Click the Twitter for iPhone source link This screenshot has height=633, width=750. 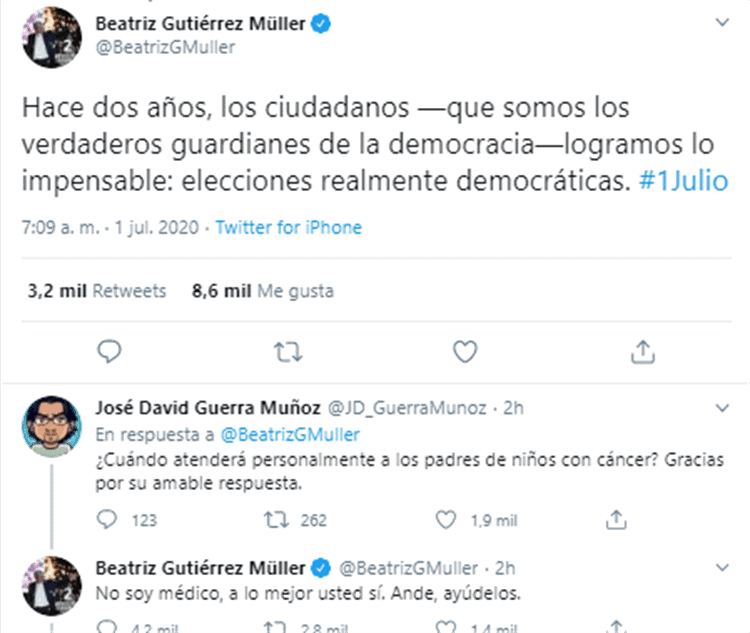coord(289,228)
